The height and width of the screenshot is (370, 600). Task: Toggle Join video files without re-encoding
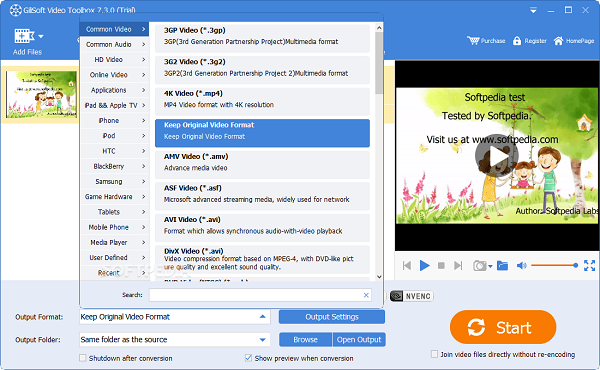pos(434,354)
